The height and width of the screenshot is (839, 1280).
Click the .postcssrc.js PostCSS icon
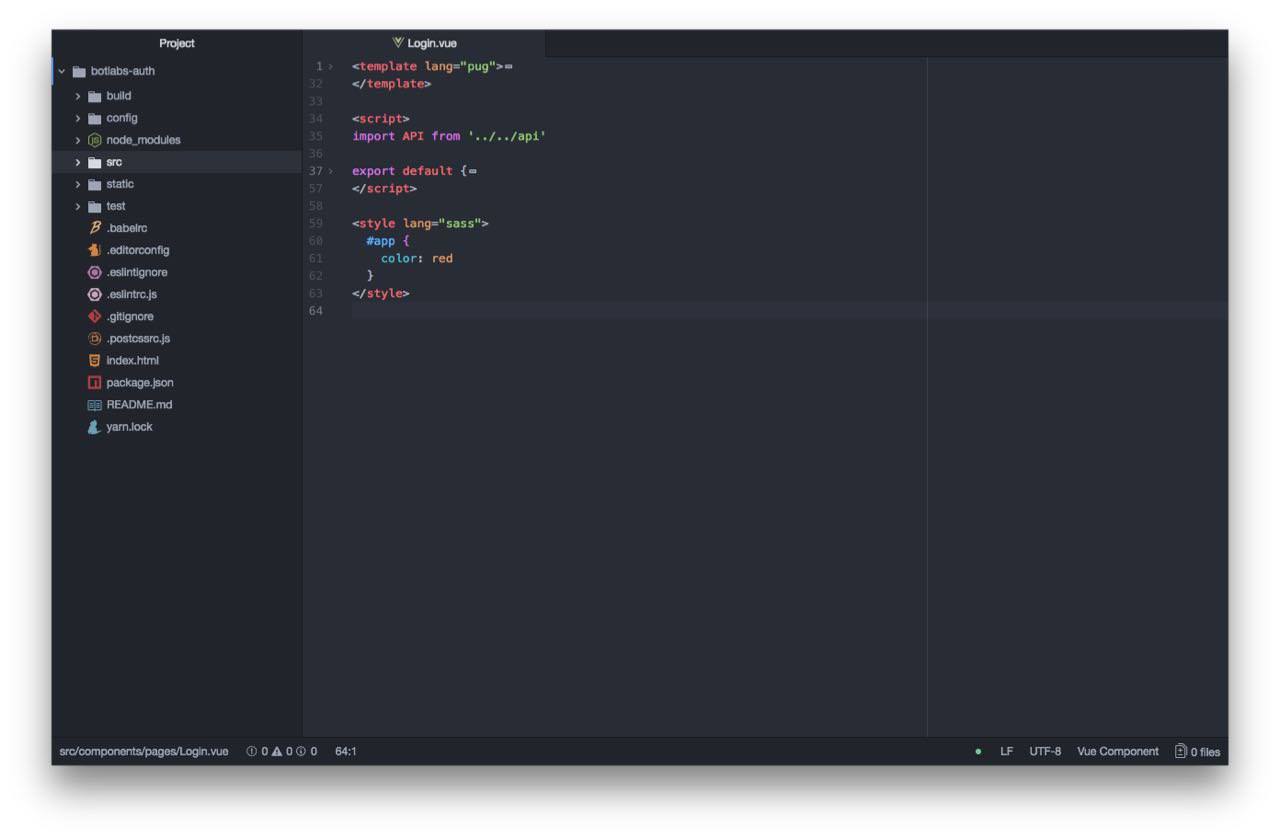(95, 338)
